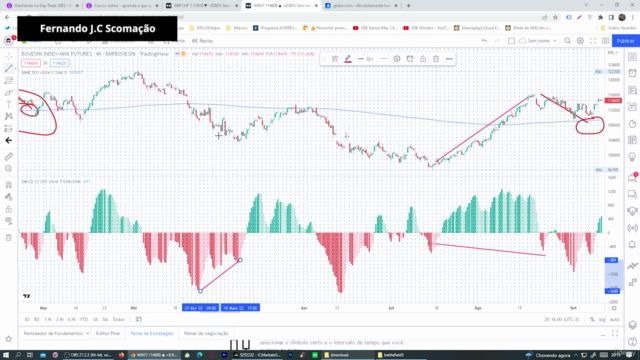Open notifications bell on right sidebar
The width and height of the screenshot is (640, 360).
point(632,244)
